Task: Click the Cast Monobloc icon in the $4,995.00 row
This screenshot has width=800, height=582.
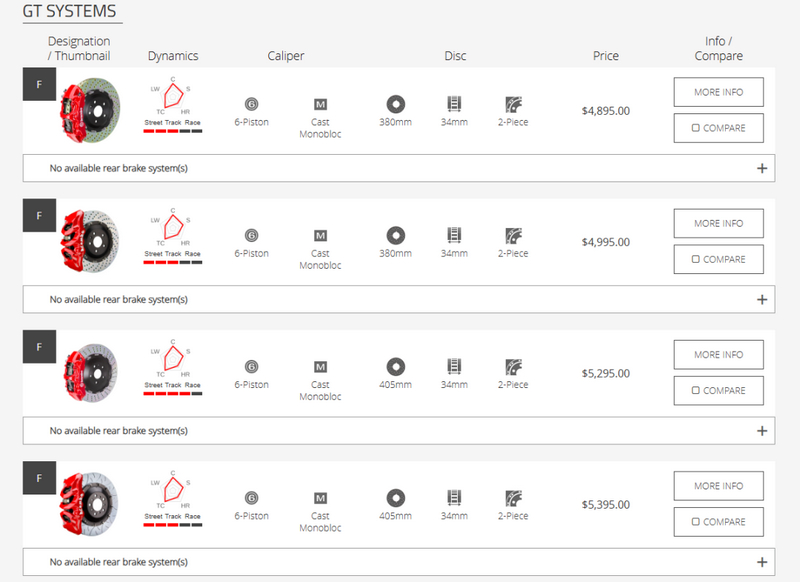Action: point(320,235)
